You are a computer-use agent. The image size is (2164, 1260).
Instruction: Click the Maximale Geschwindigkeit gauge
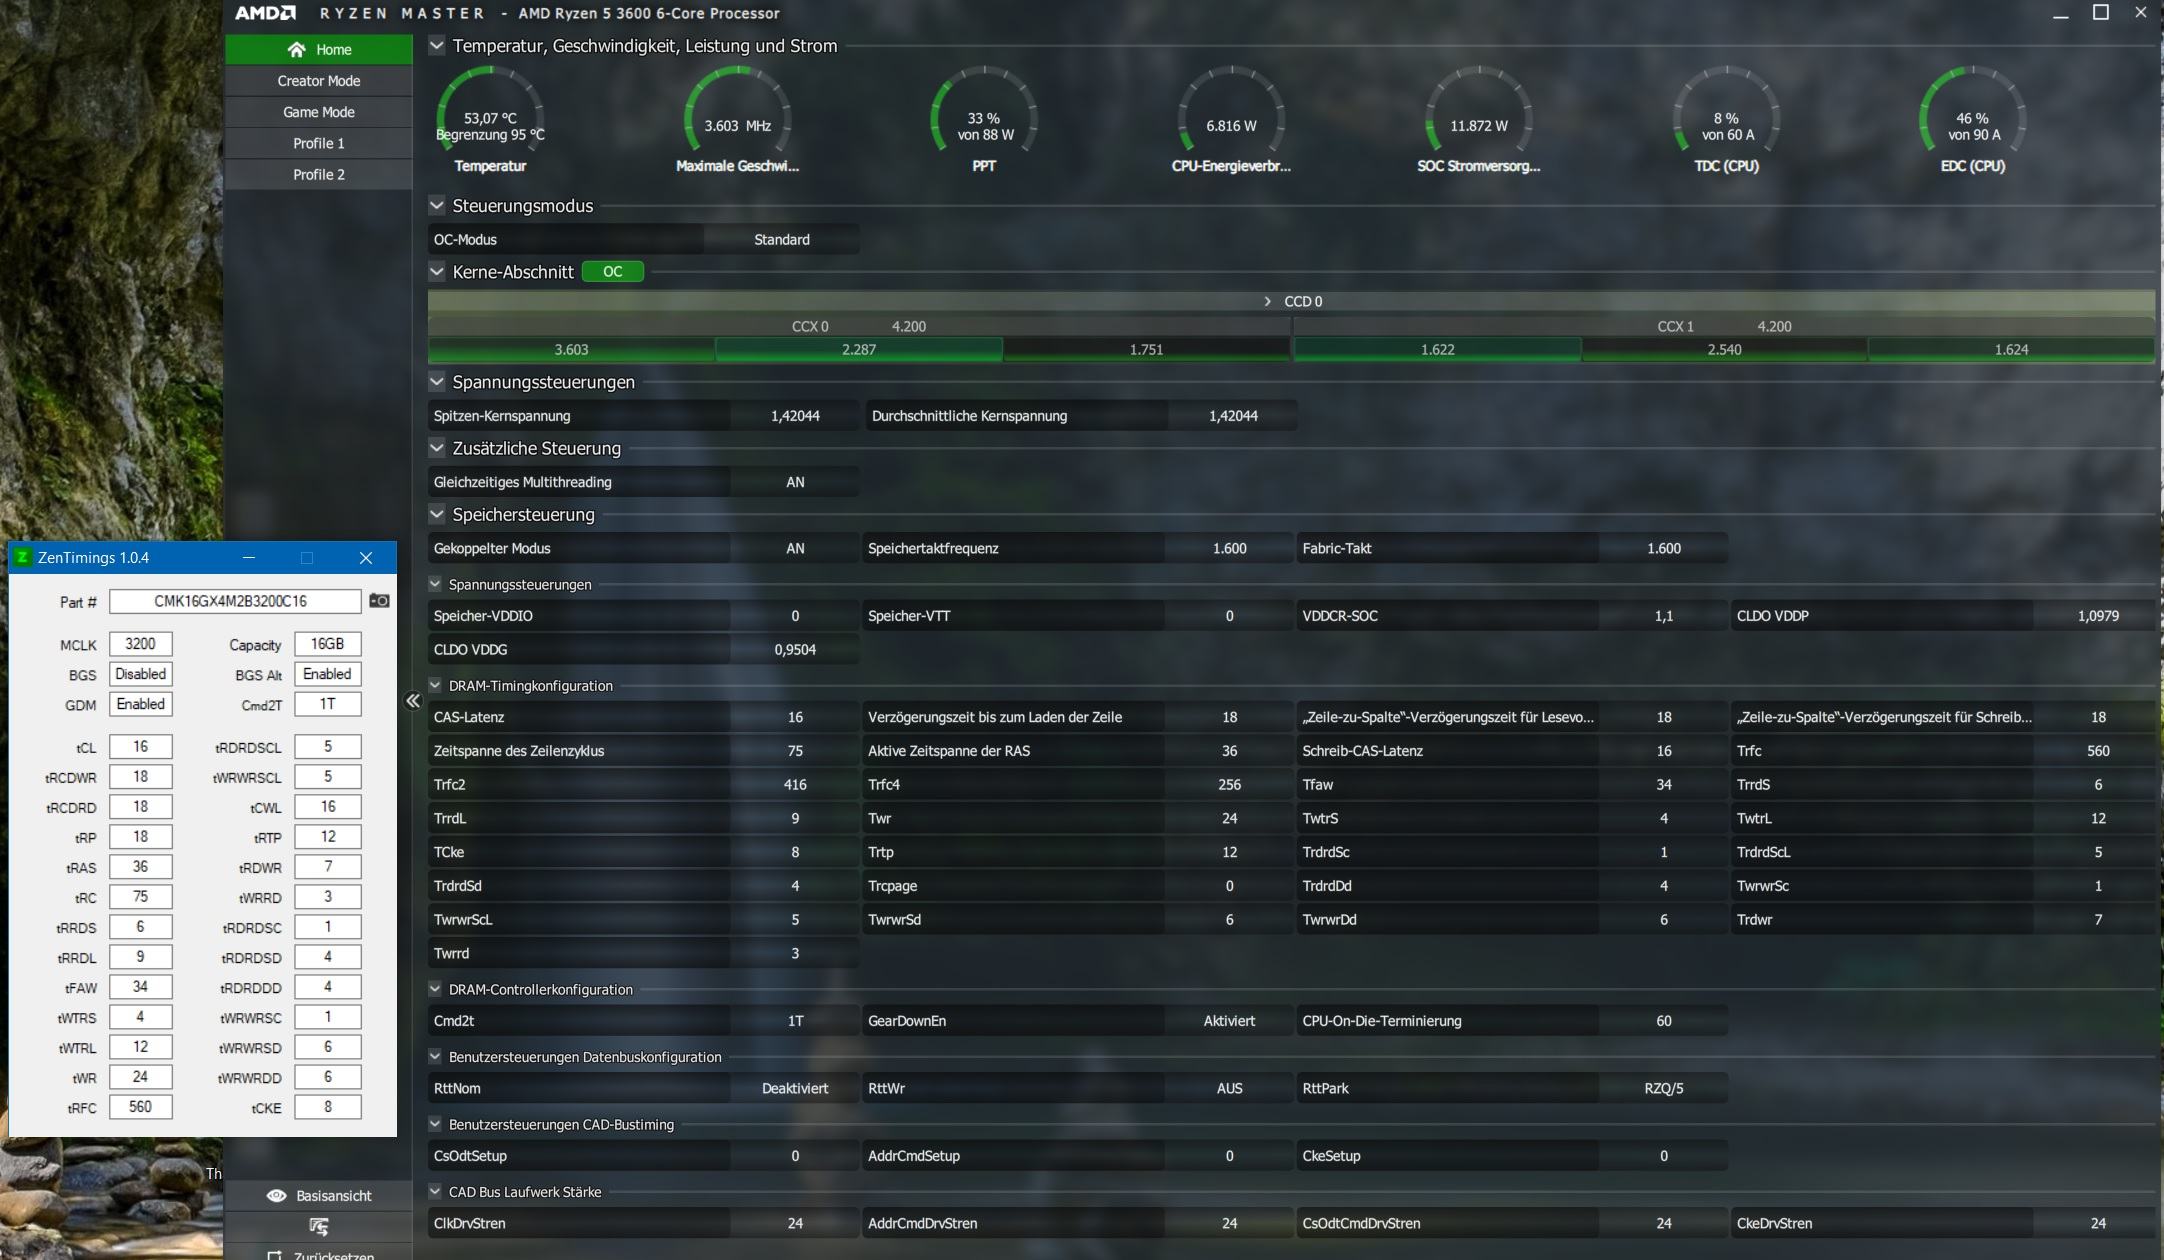click(x=738, y=120)
